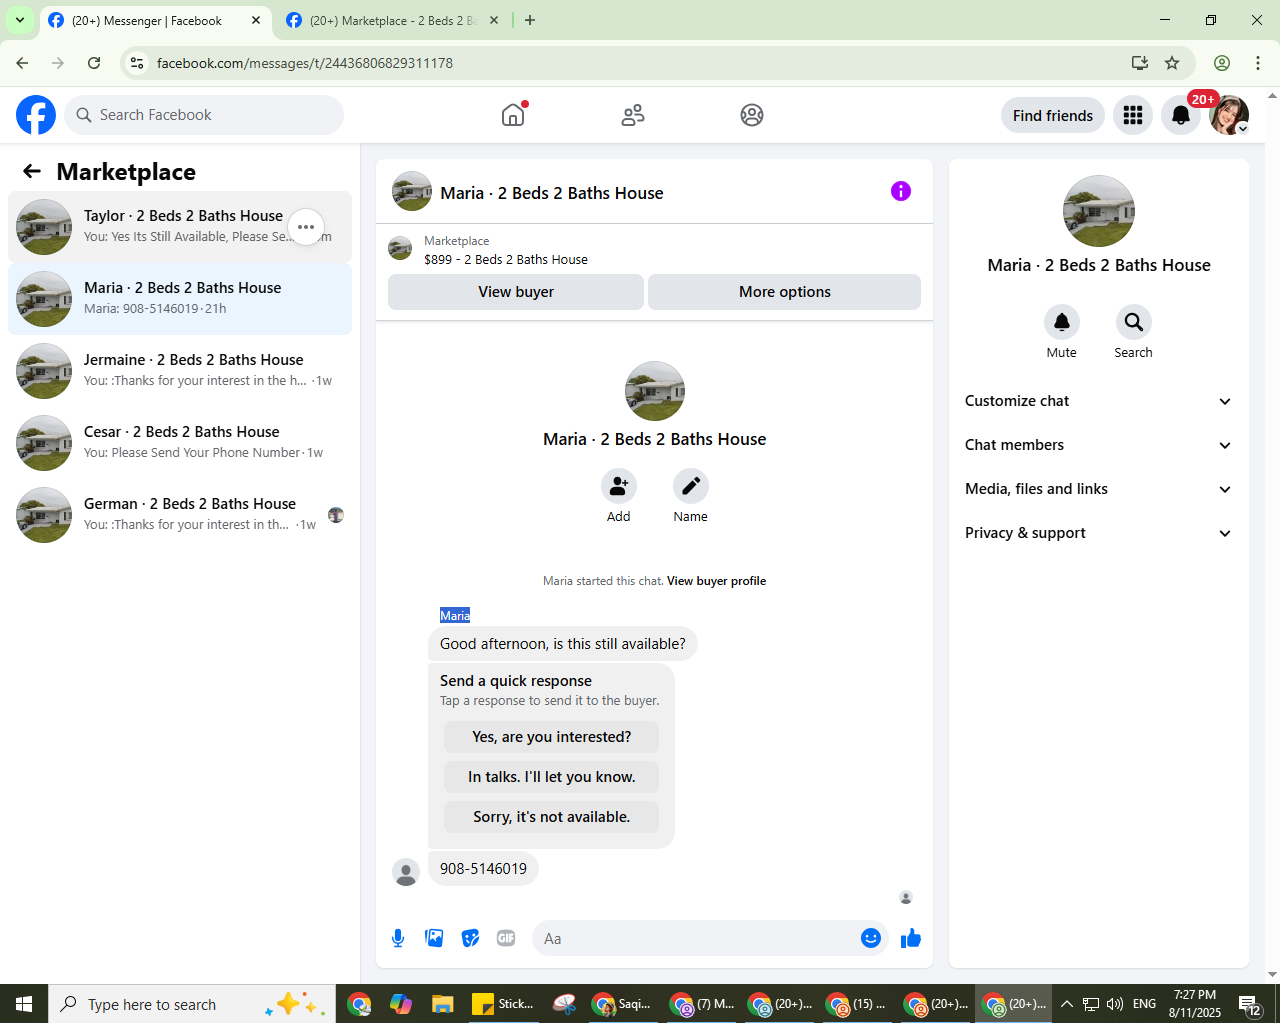The image size is (1280, 1023).
Task: Send quick reply Sorry, it's not available.
Action: pos(552,817)
